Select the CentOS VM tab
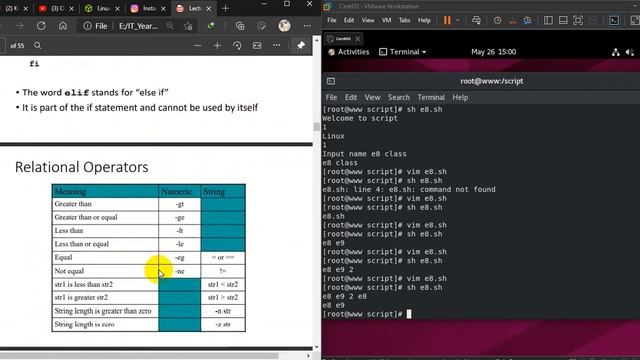This screenshot has height=360, width=640. (342, 39)
